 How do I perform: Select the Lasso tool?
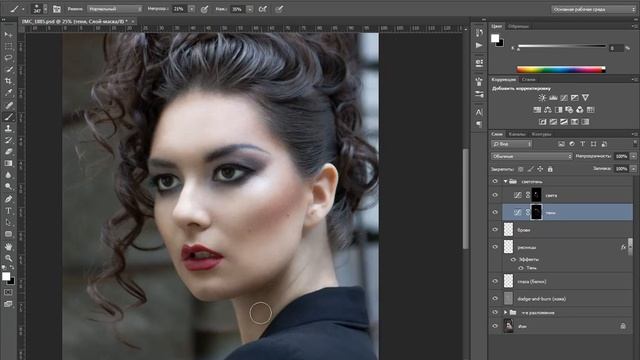pyautogui.click(x=8, y=58)
